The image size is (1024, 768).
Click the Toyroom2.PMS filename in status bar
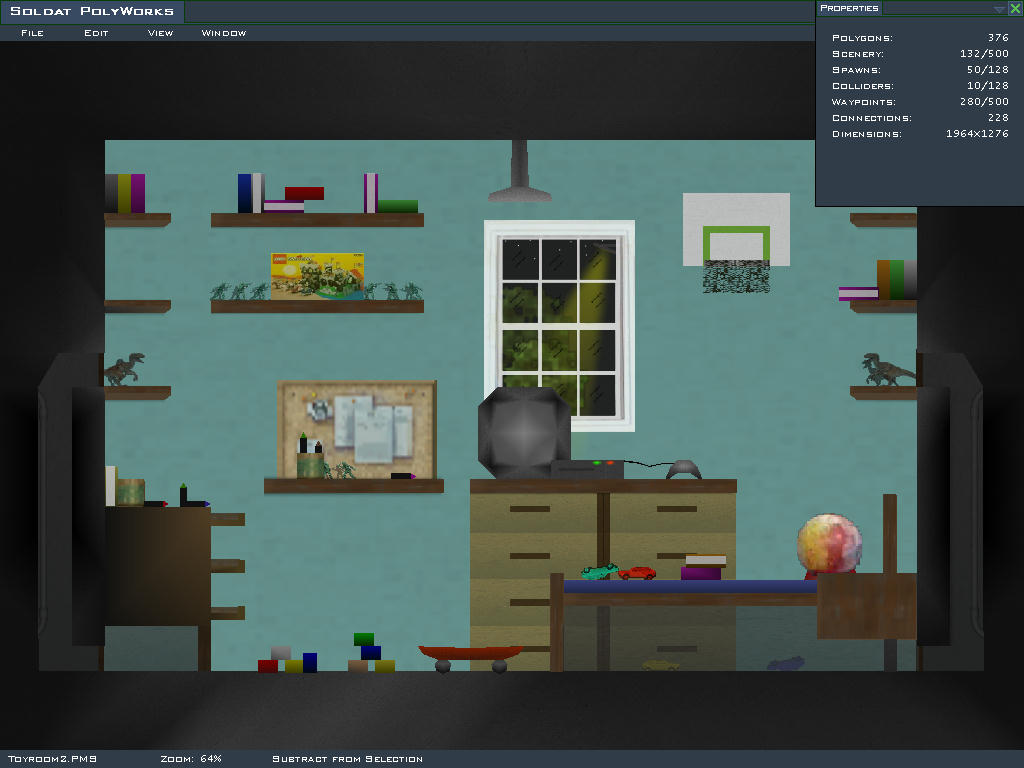coord(52,759)
